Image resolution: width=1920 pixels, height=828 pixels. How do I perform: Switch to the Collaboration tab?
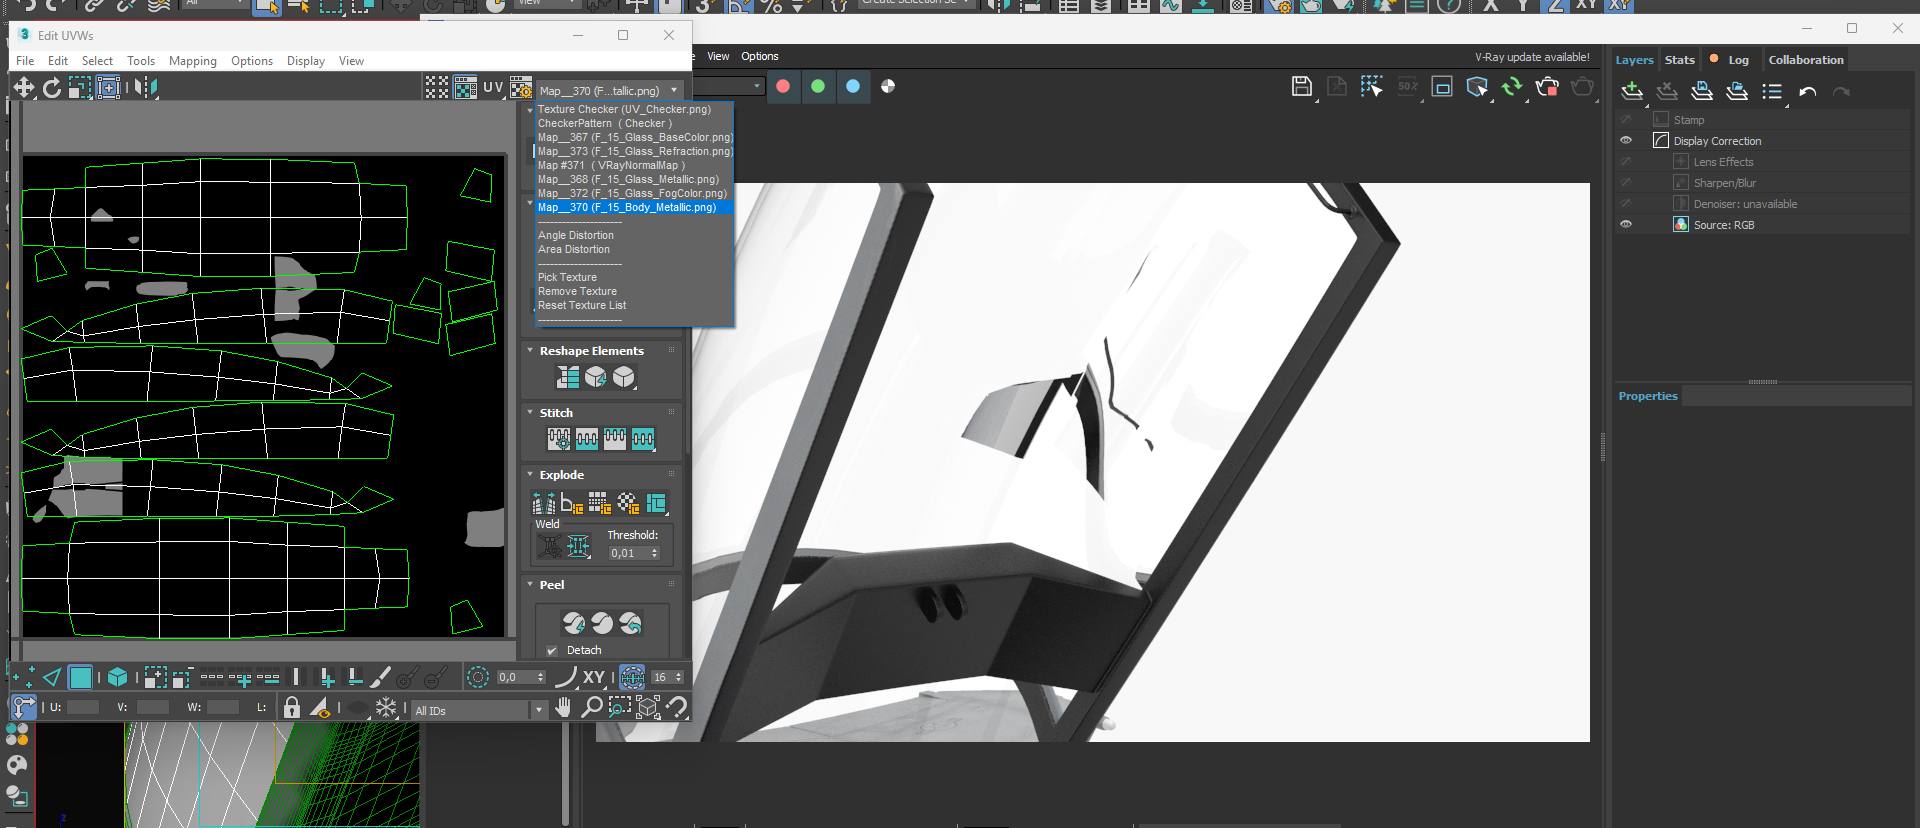[1806, 60]
